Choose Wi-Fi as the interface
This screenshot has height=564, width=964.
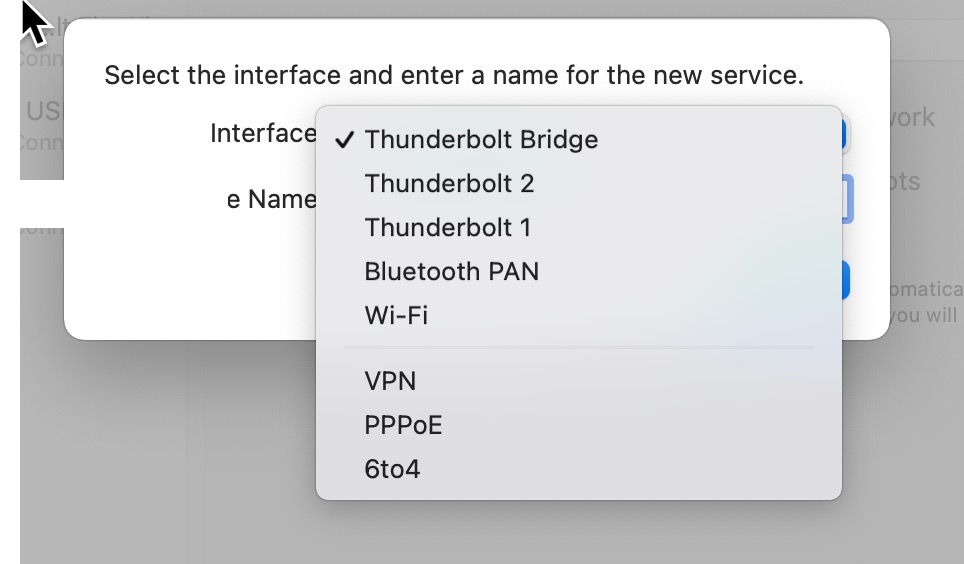coord(396,316)
